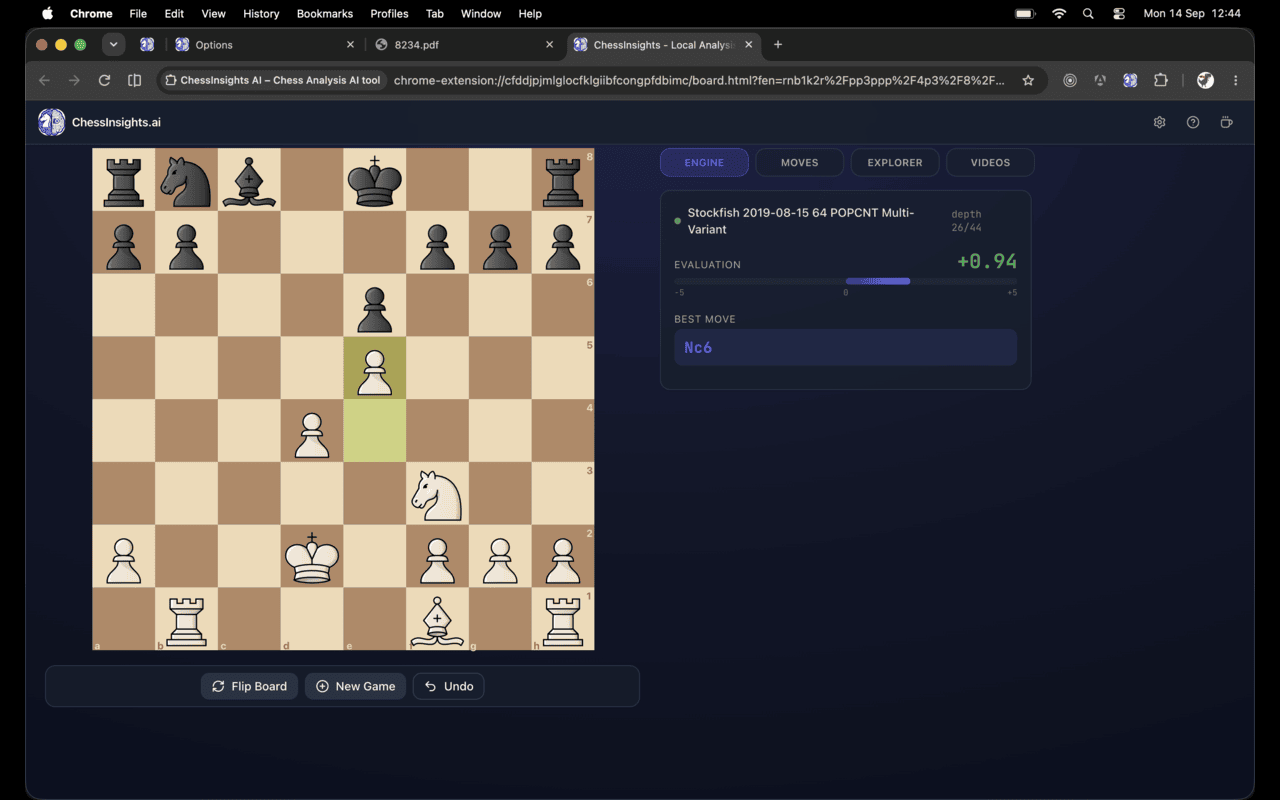Open macOS Control Center
Viewport: 1280px width, 800px height.
tap(1119, 14)
